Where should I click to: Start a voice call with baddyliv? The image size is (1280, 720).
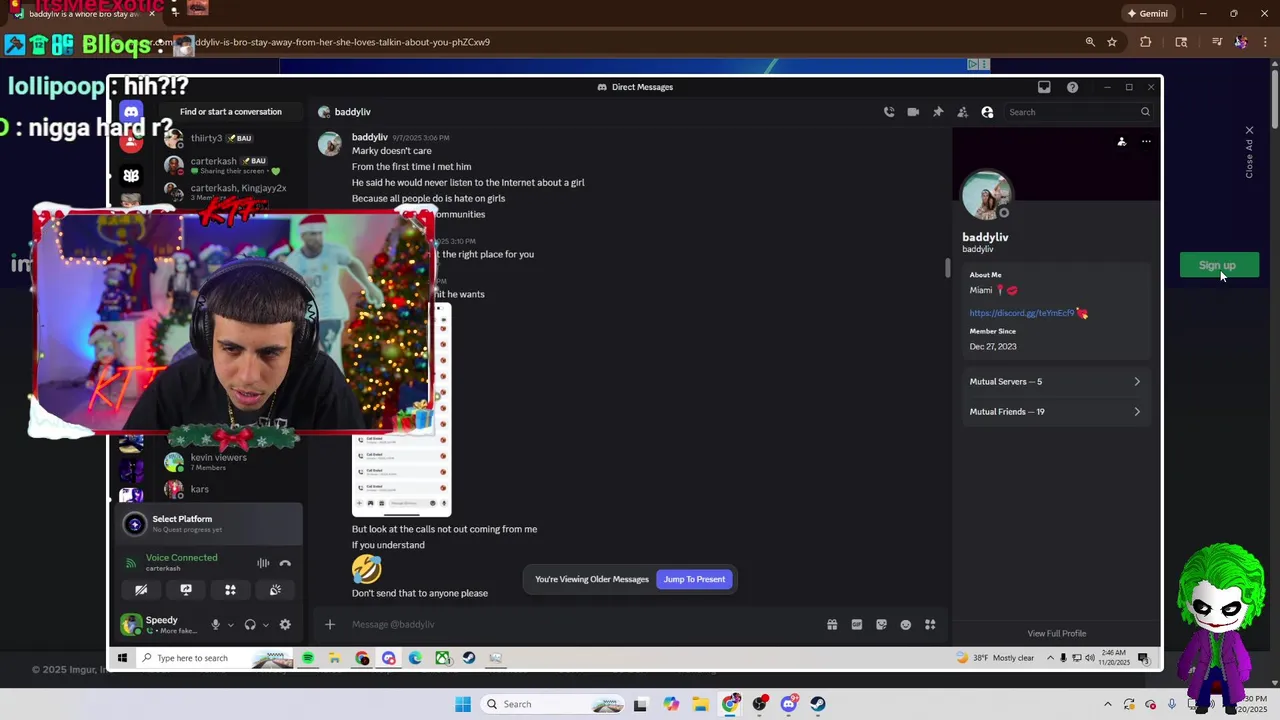889,112
